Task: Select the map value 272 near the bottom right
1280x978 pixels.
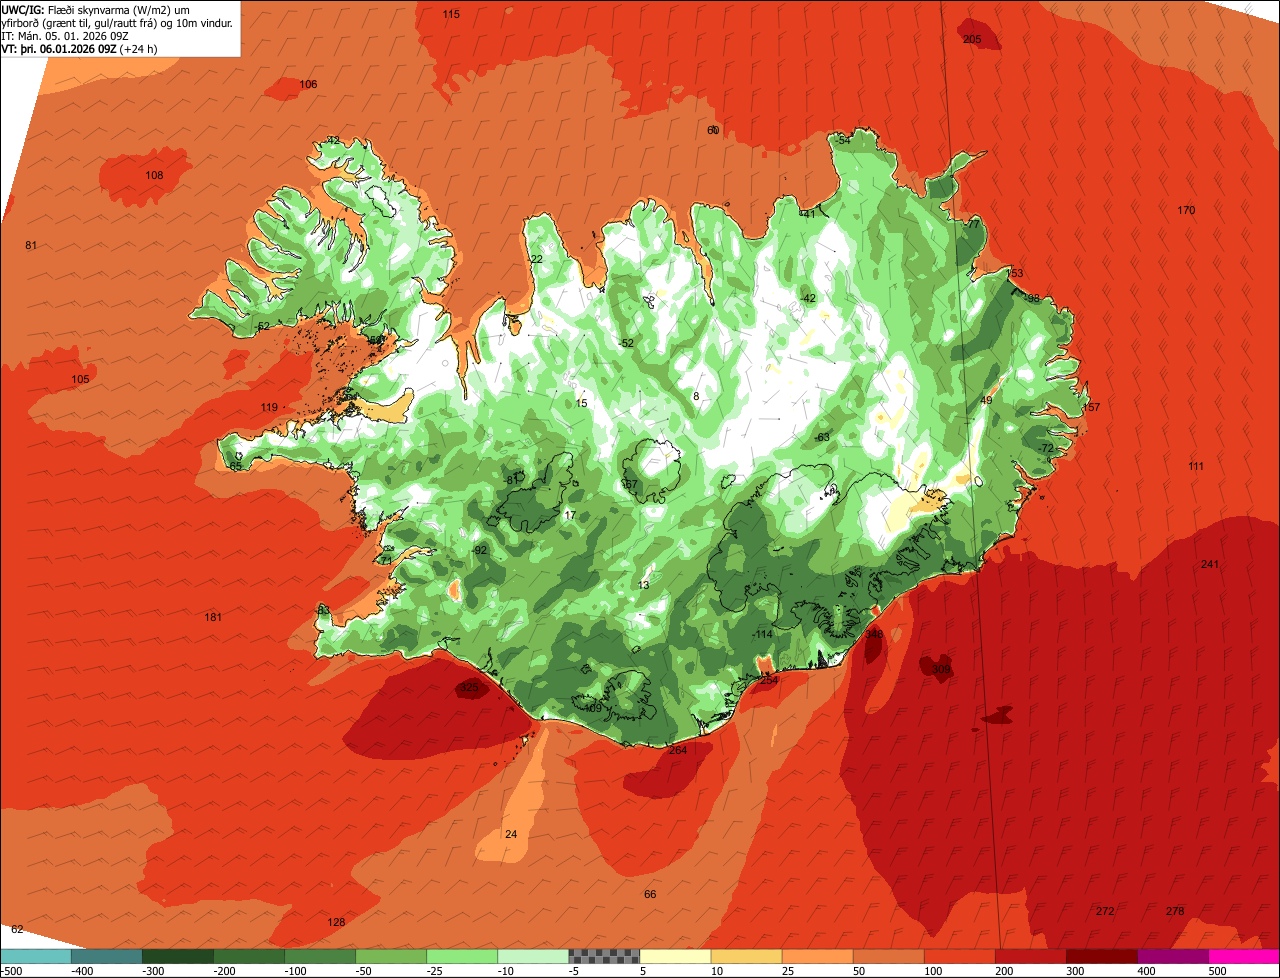Action: coord(1105,911)
